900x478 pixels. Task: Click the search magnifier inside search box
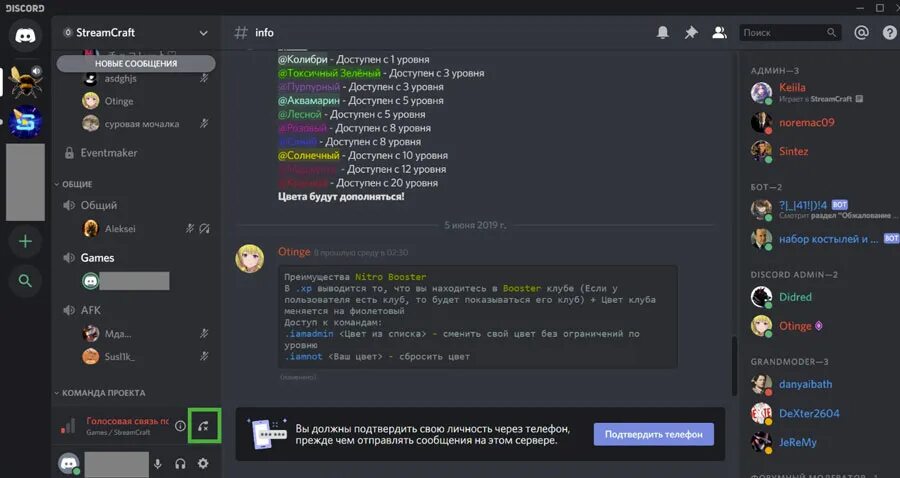[x=831, y=33]
